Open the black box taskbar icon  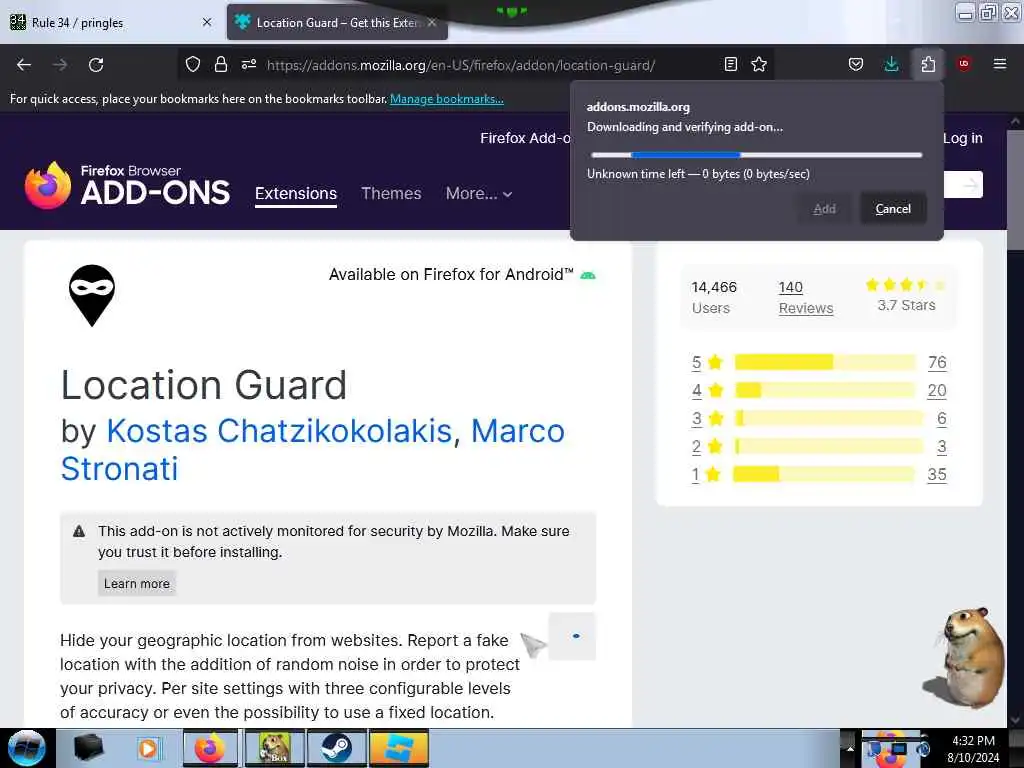click(x=88, y=748)
